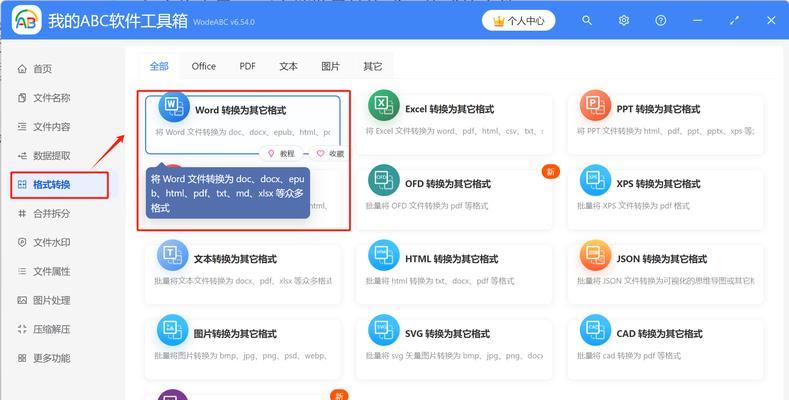Click the AB app logo icon
The height and width of the screenshot is (400, 789).
[27, 20]
